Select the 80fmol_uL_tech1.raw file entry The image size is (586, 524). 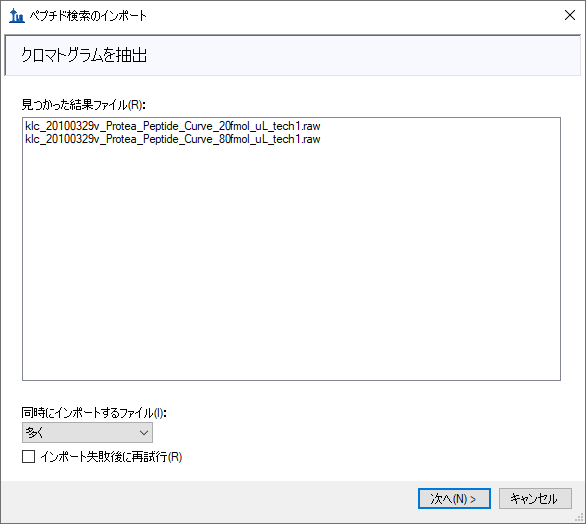point(173,139)
